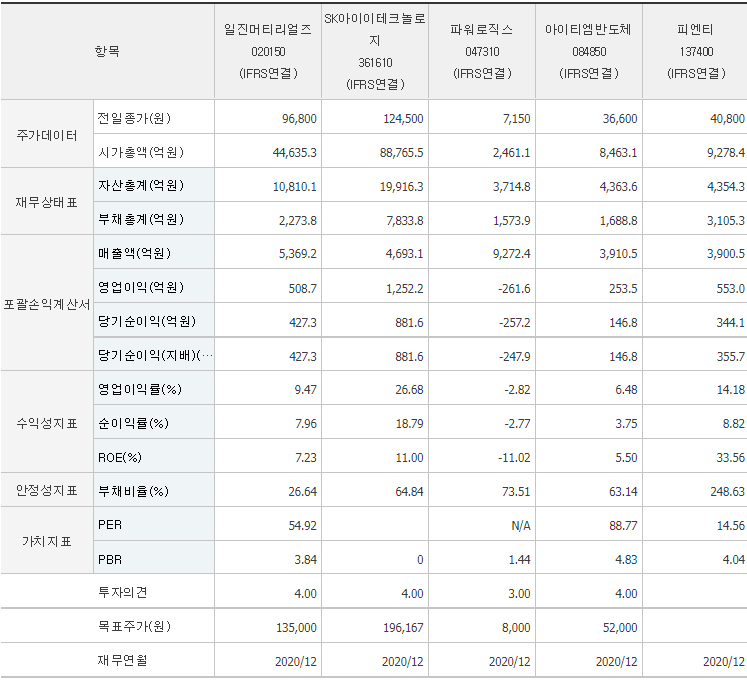This screenshot has height=680, width=747.
Task: Click the 영업이익률(%) row label
Action: coord(140,389)
